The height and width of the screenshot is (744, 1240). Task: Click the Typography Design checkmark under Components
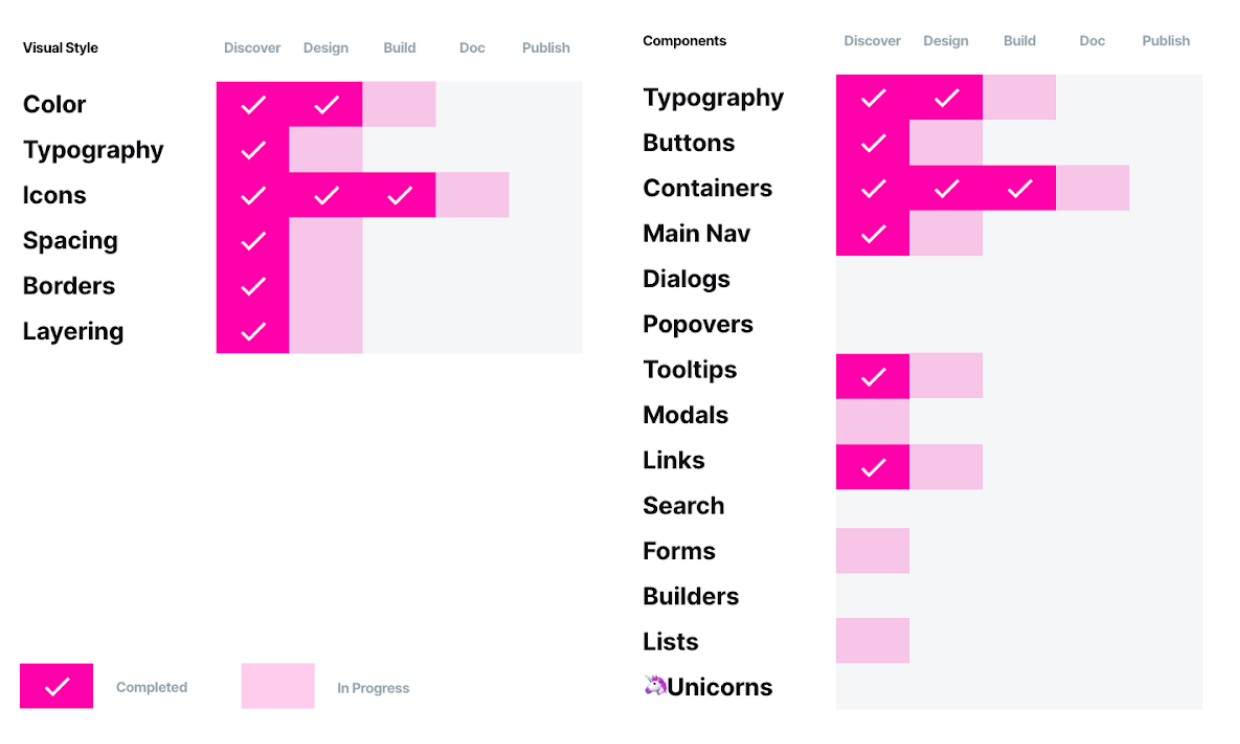[x=946, y=98]
